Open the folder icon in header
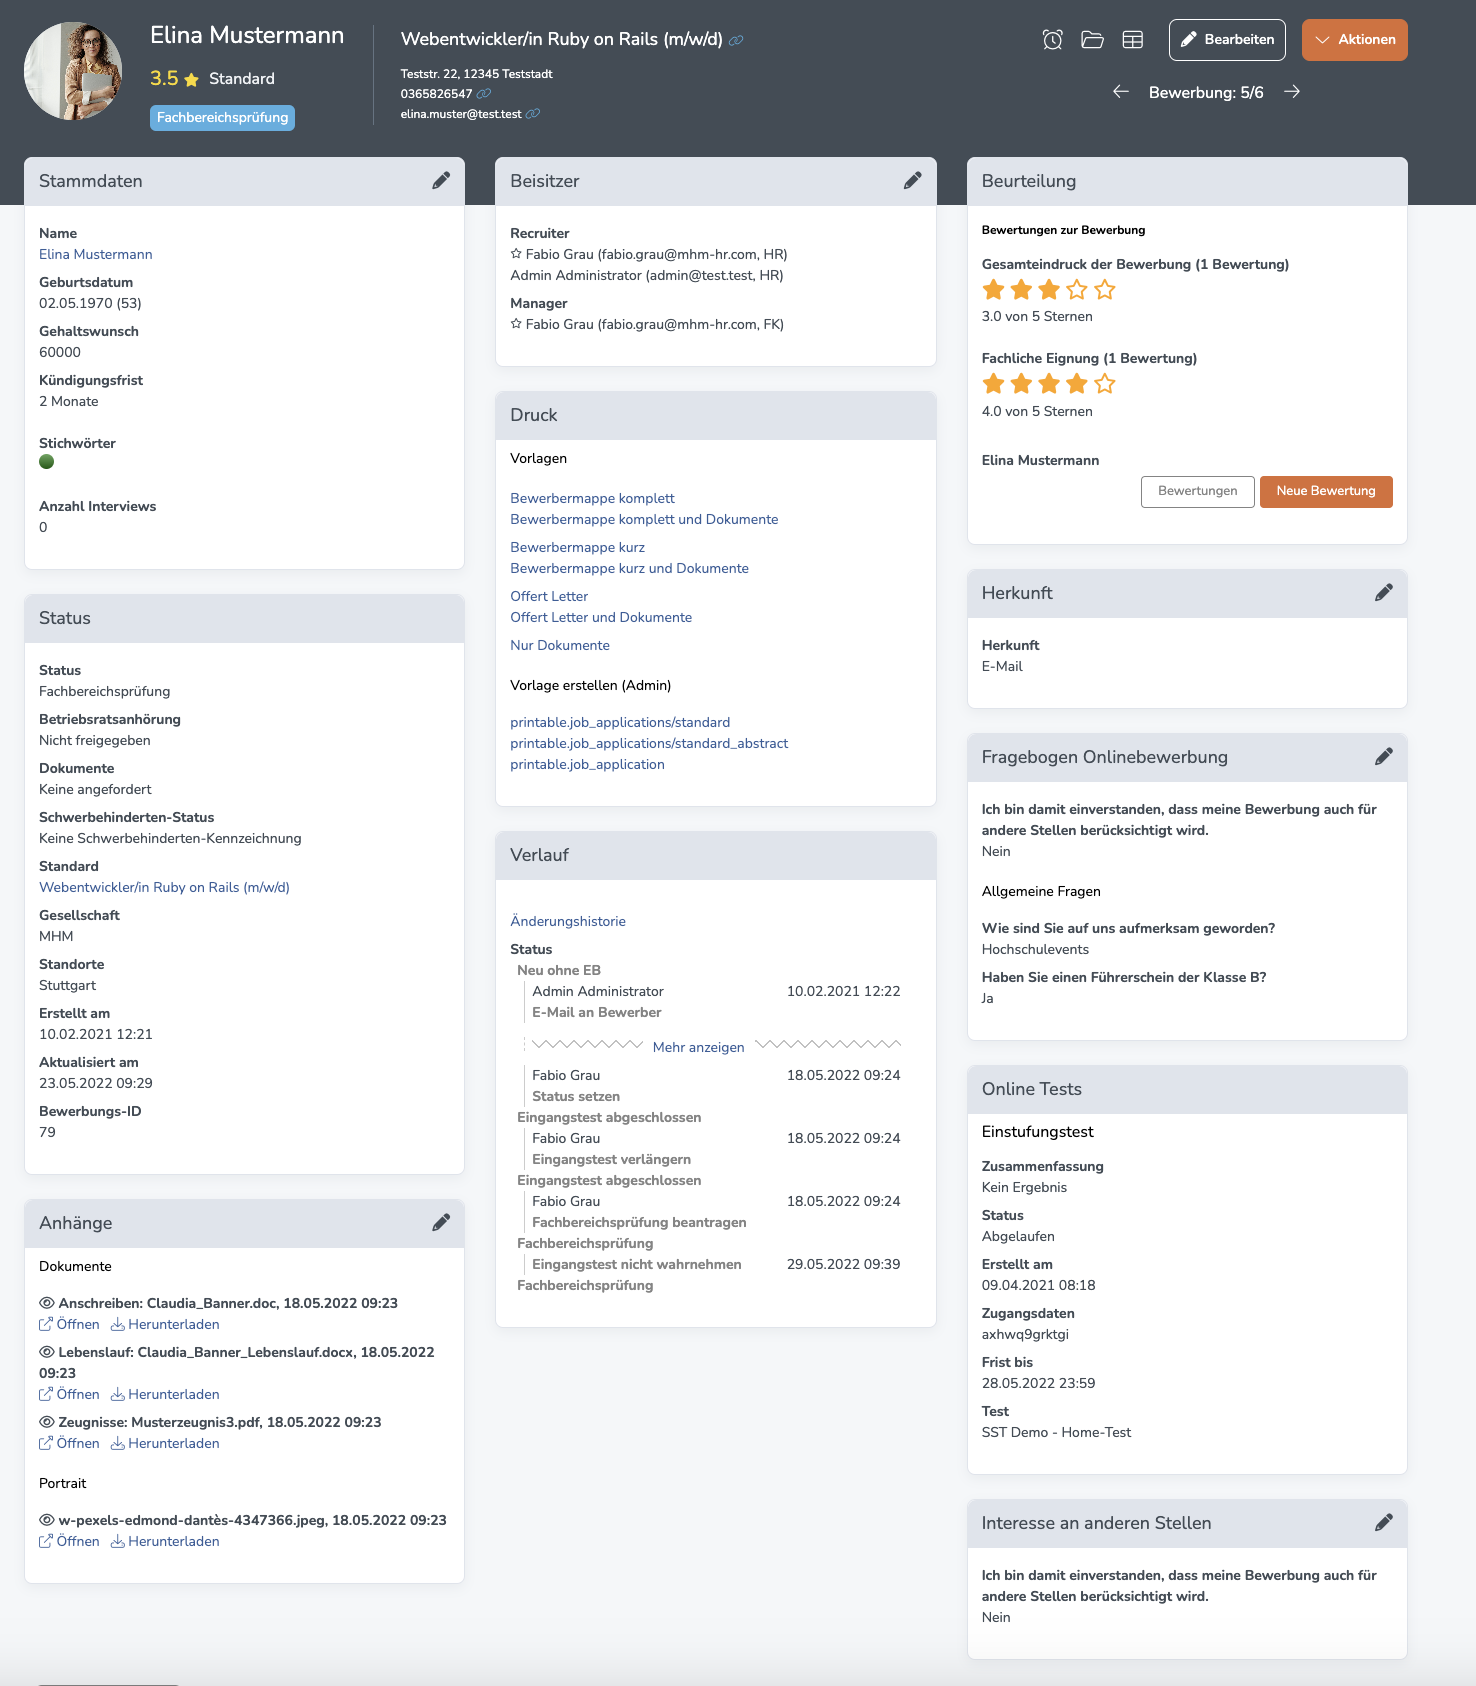Image resolution: width=1476 pixels, height=1686 pixels. [x=1092, y=40]
